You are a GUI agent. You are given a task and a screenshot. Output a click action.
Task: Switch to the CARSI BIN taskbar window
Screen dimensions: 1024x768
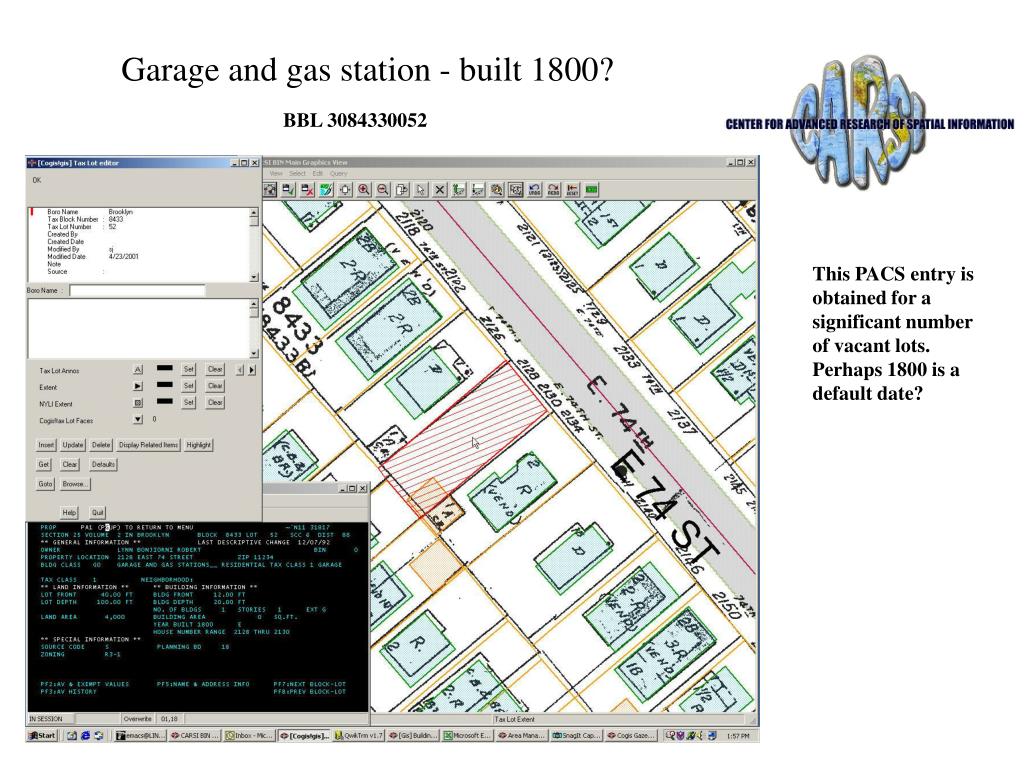(195, 735)
